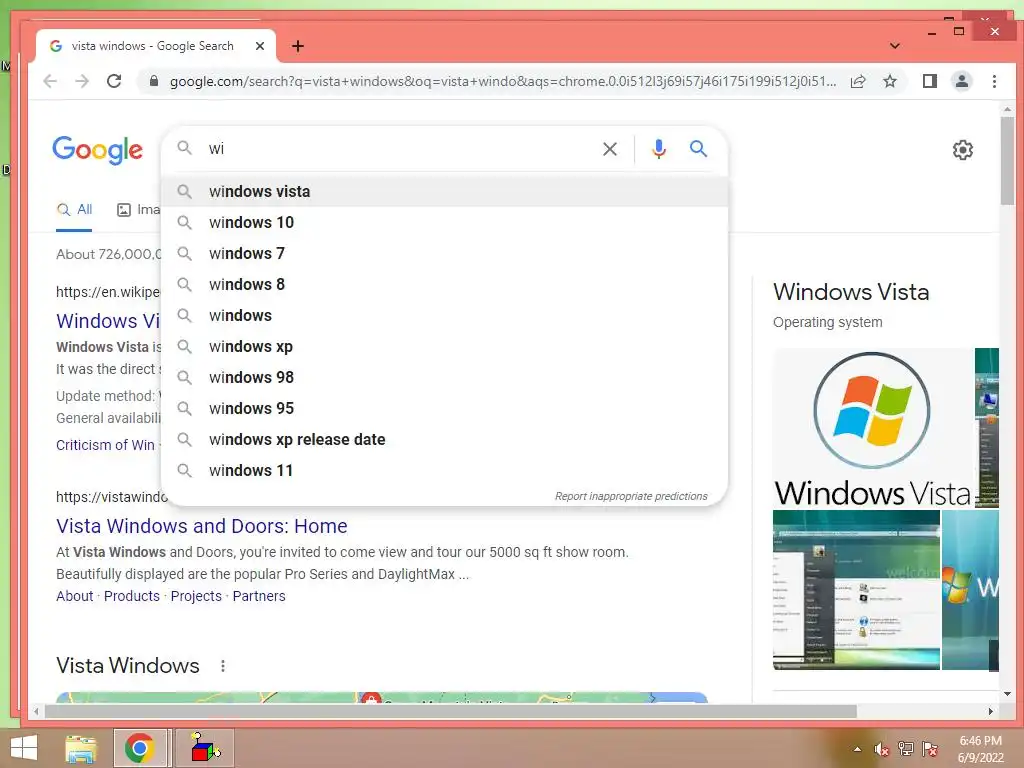The height and width of the screenshot is (768, 1024).
Task: Clear the search box with the X
Action: (x=610, y=149)
